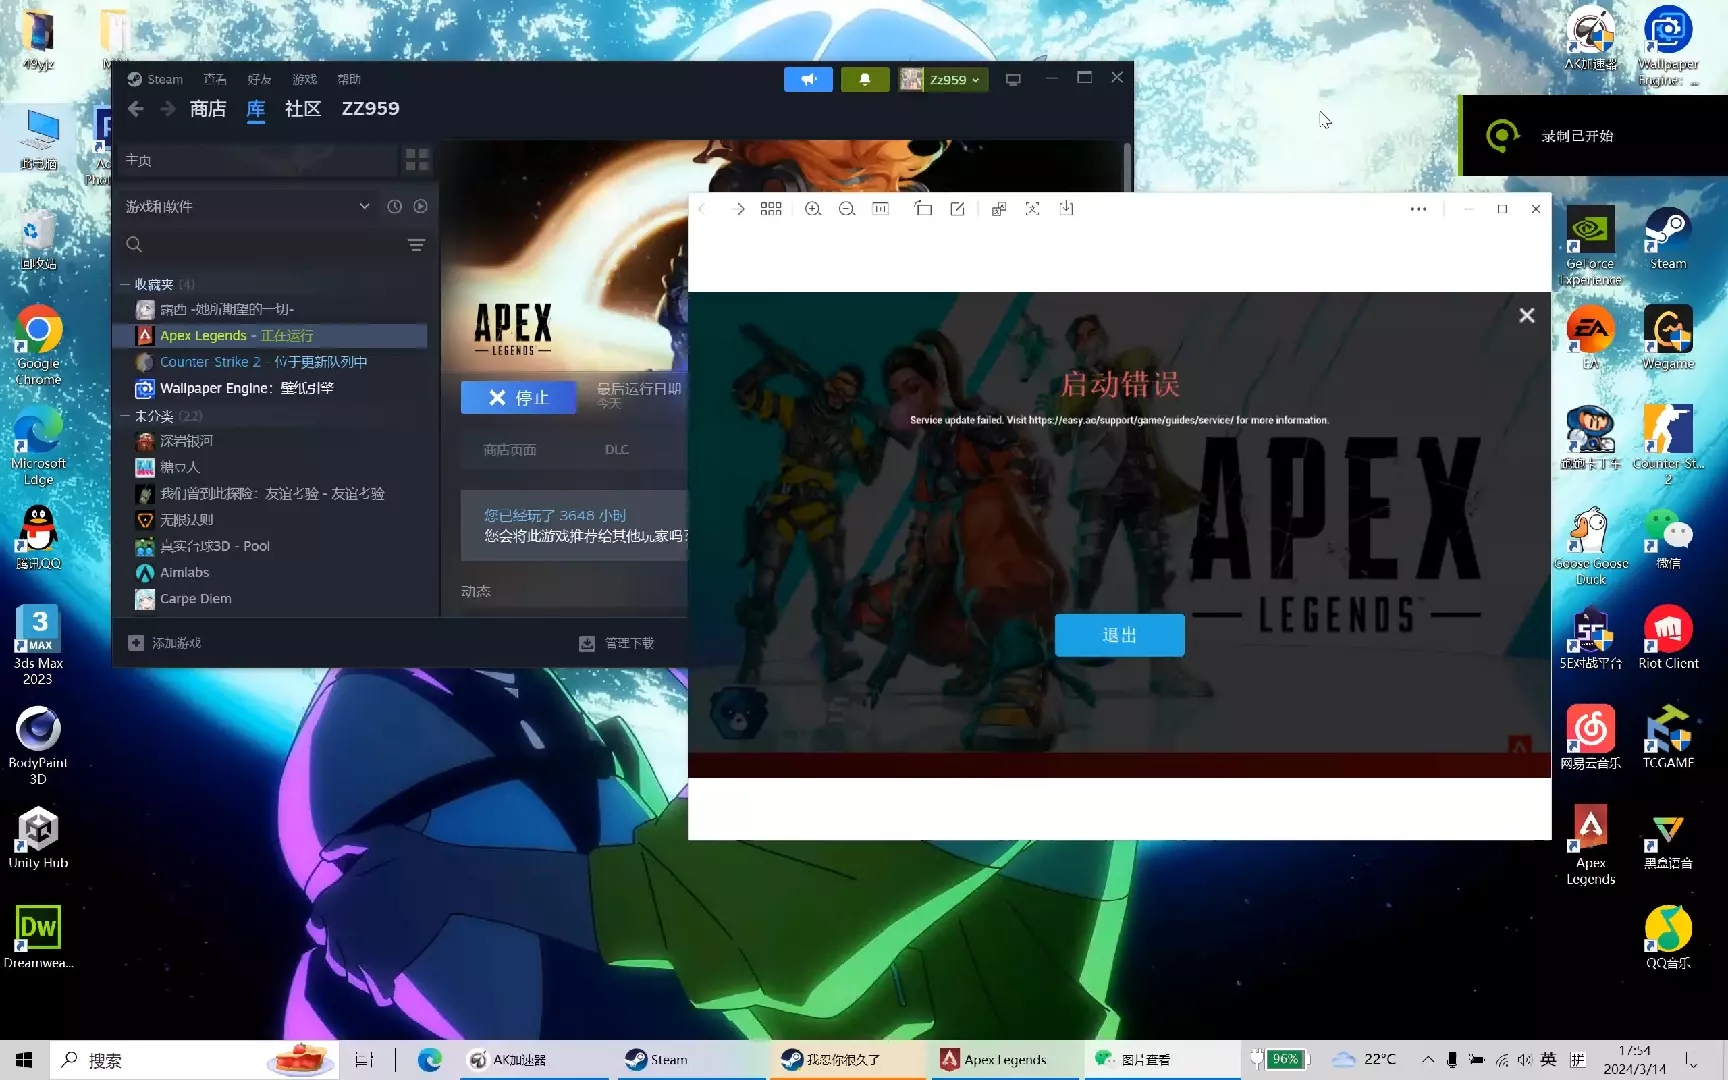
Task: Collapse the 未分类 category in Steam
Action: [x=125, y=416]
